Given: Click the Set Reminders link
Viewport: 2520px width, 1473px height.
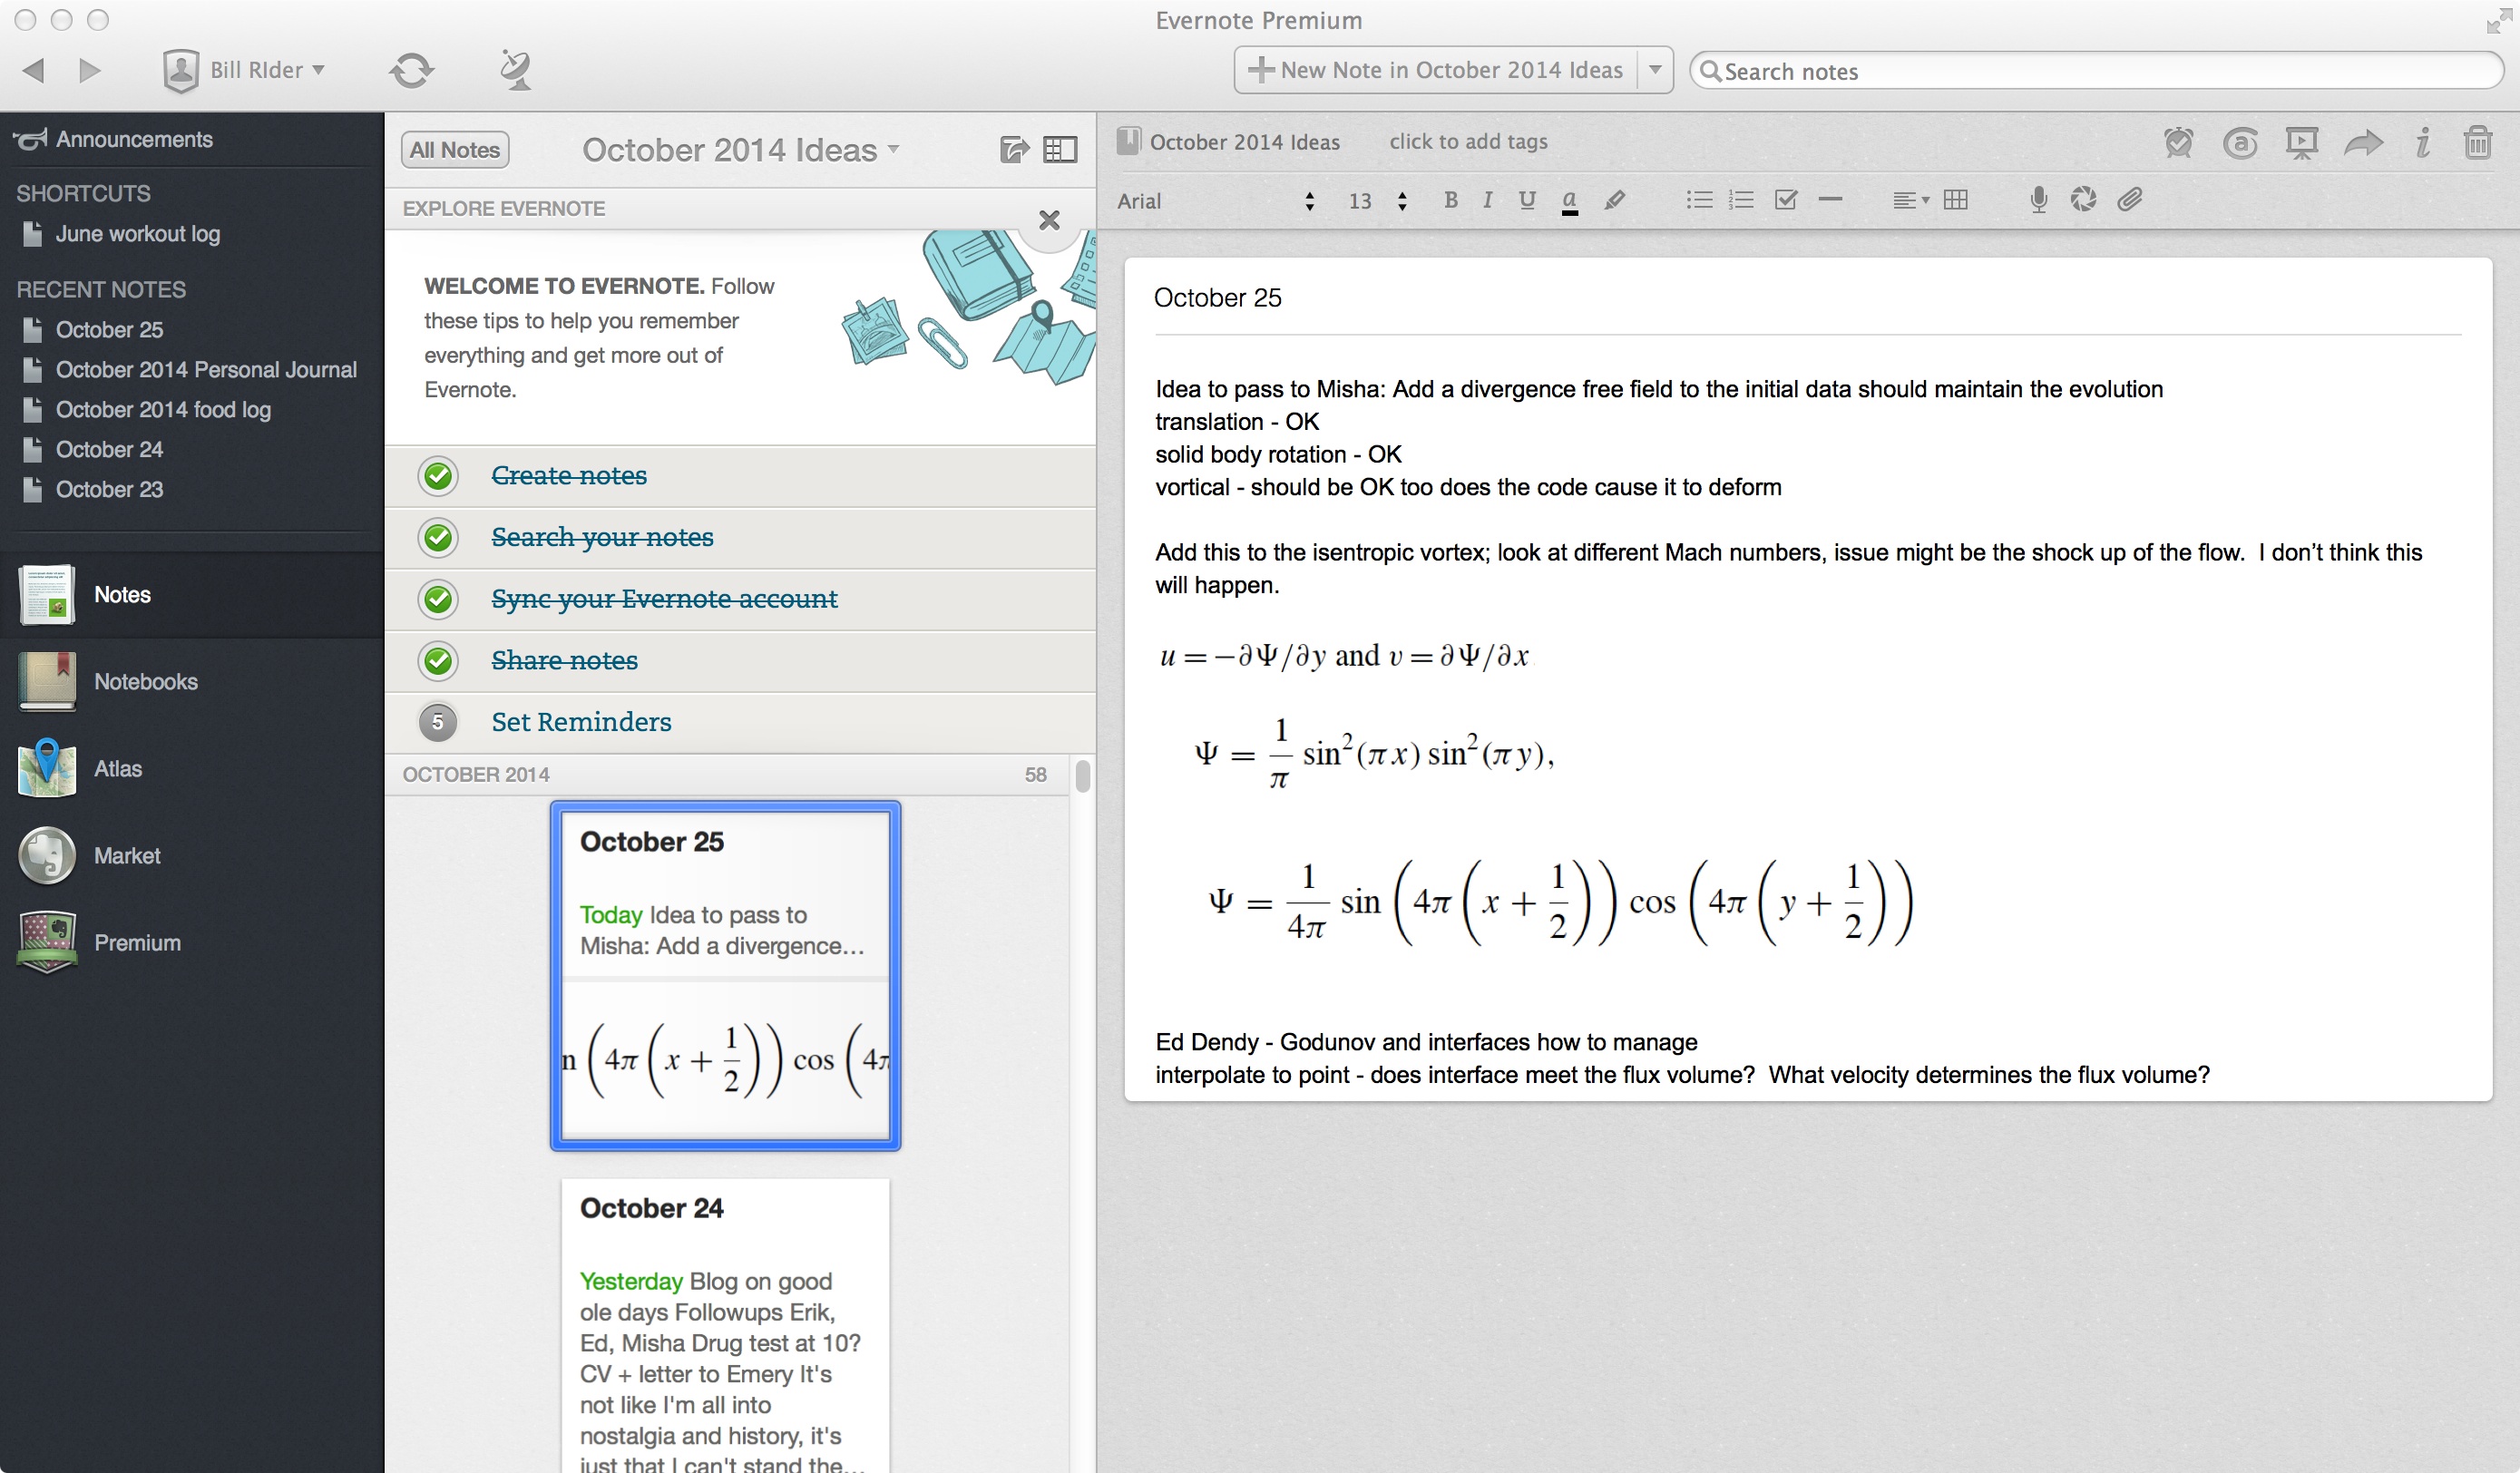Looking at the screenshot, I should (x=581, y=722).
